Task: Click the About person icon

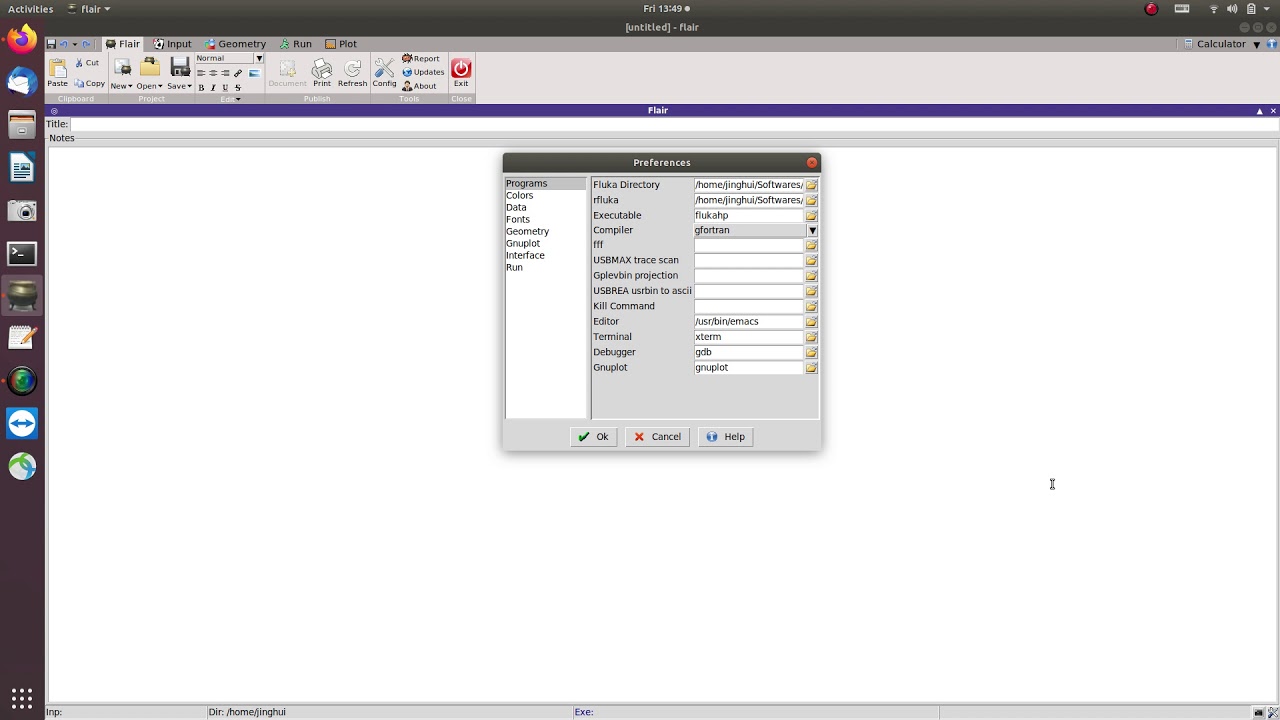Action: point(407,86)
